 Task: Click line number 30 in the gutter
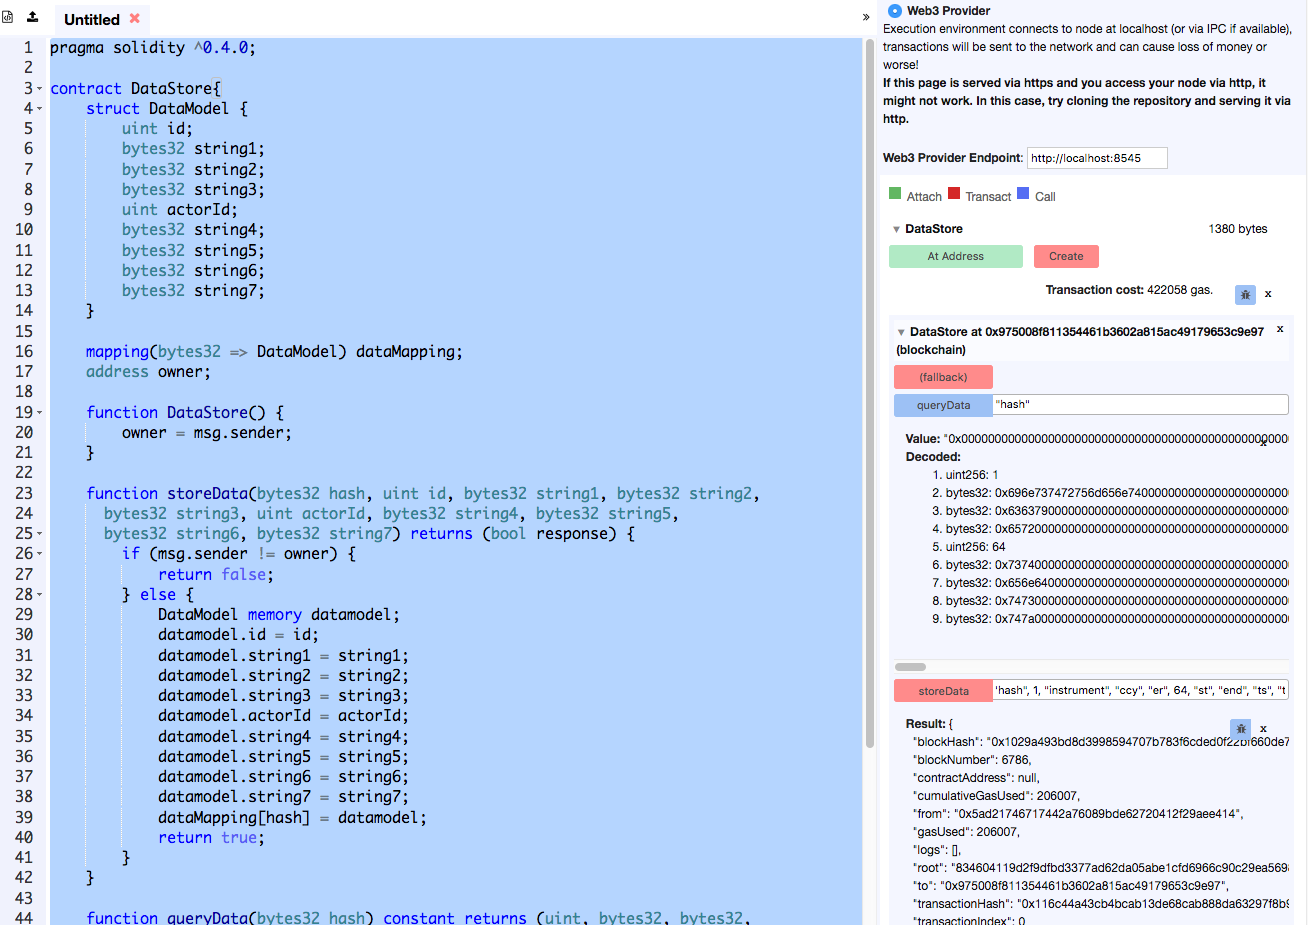pos(24,635)
